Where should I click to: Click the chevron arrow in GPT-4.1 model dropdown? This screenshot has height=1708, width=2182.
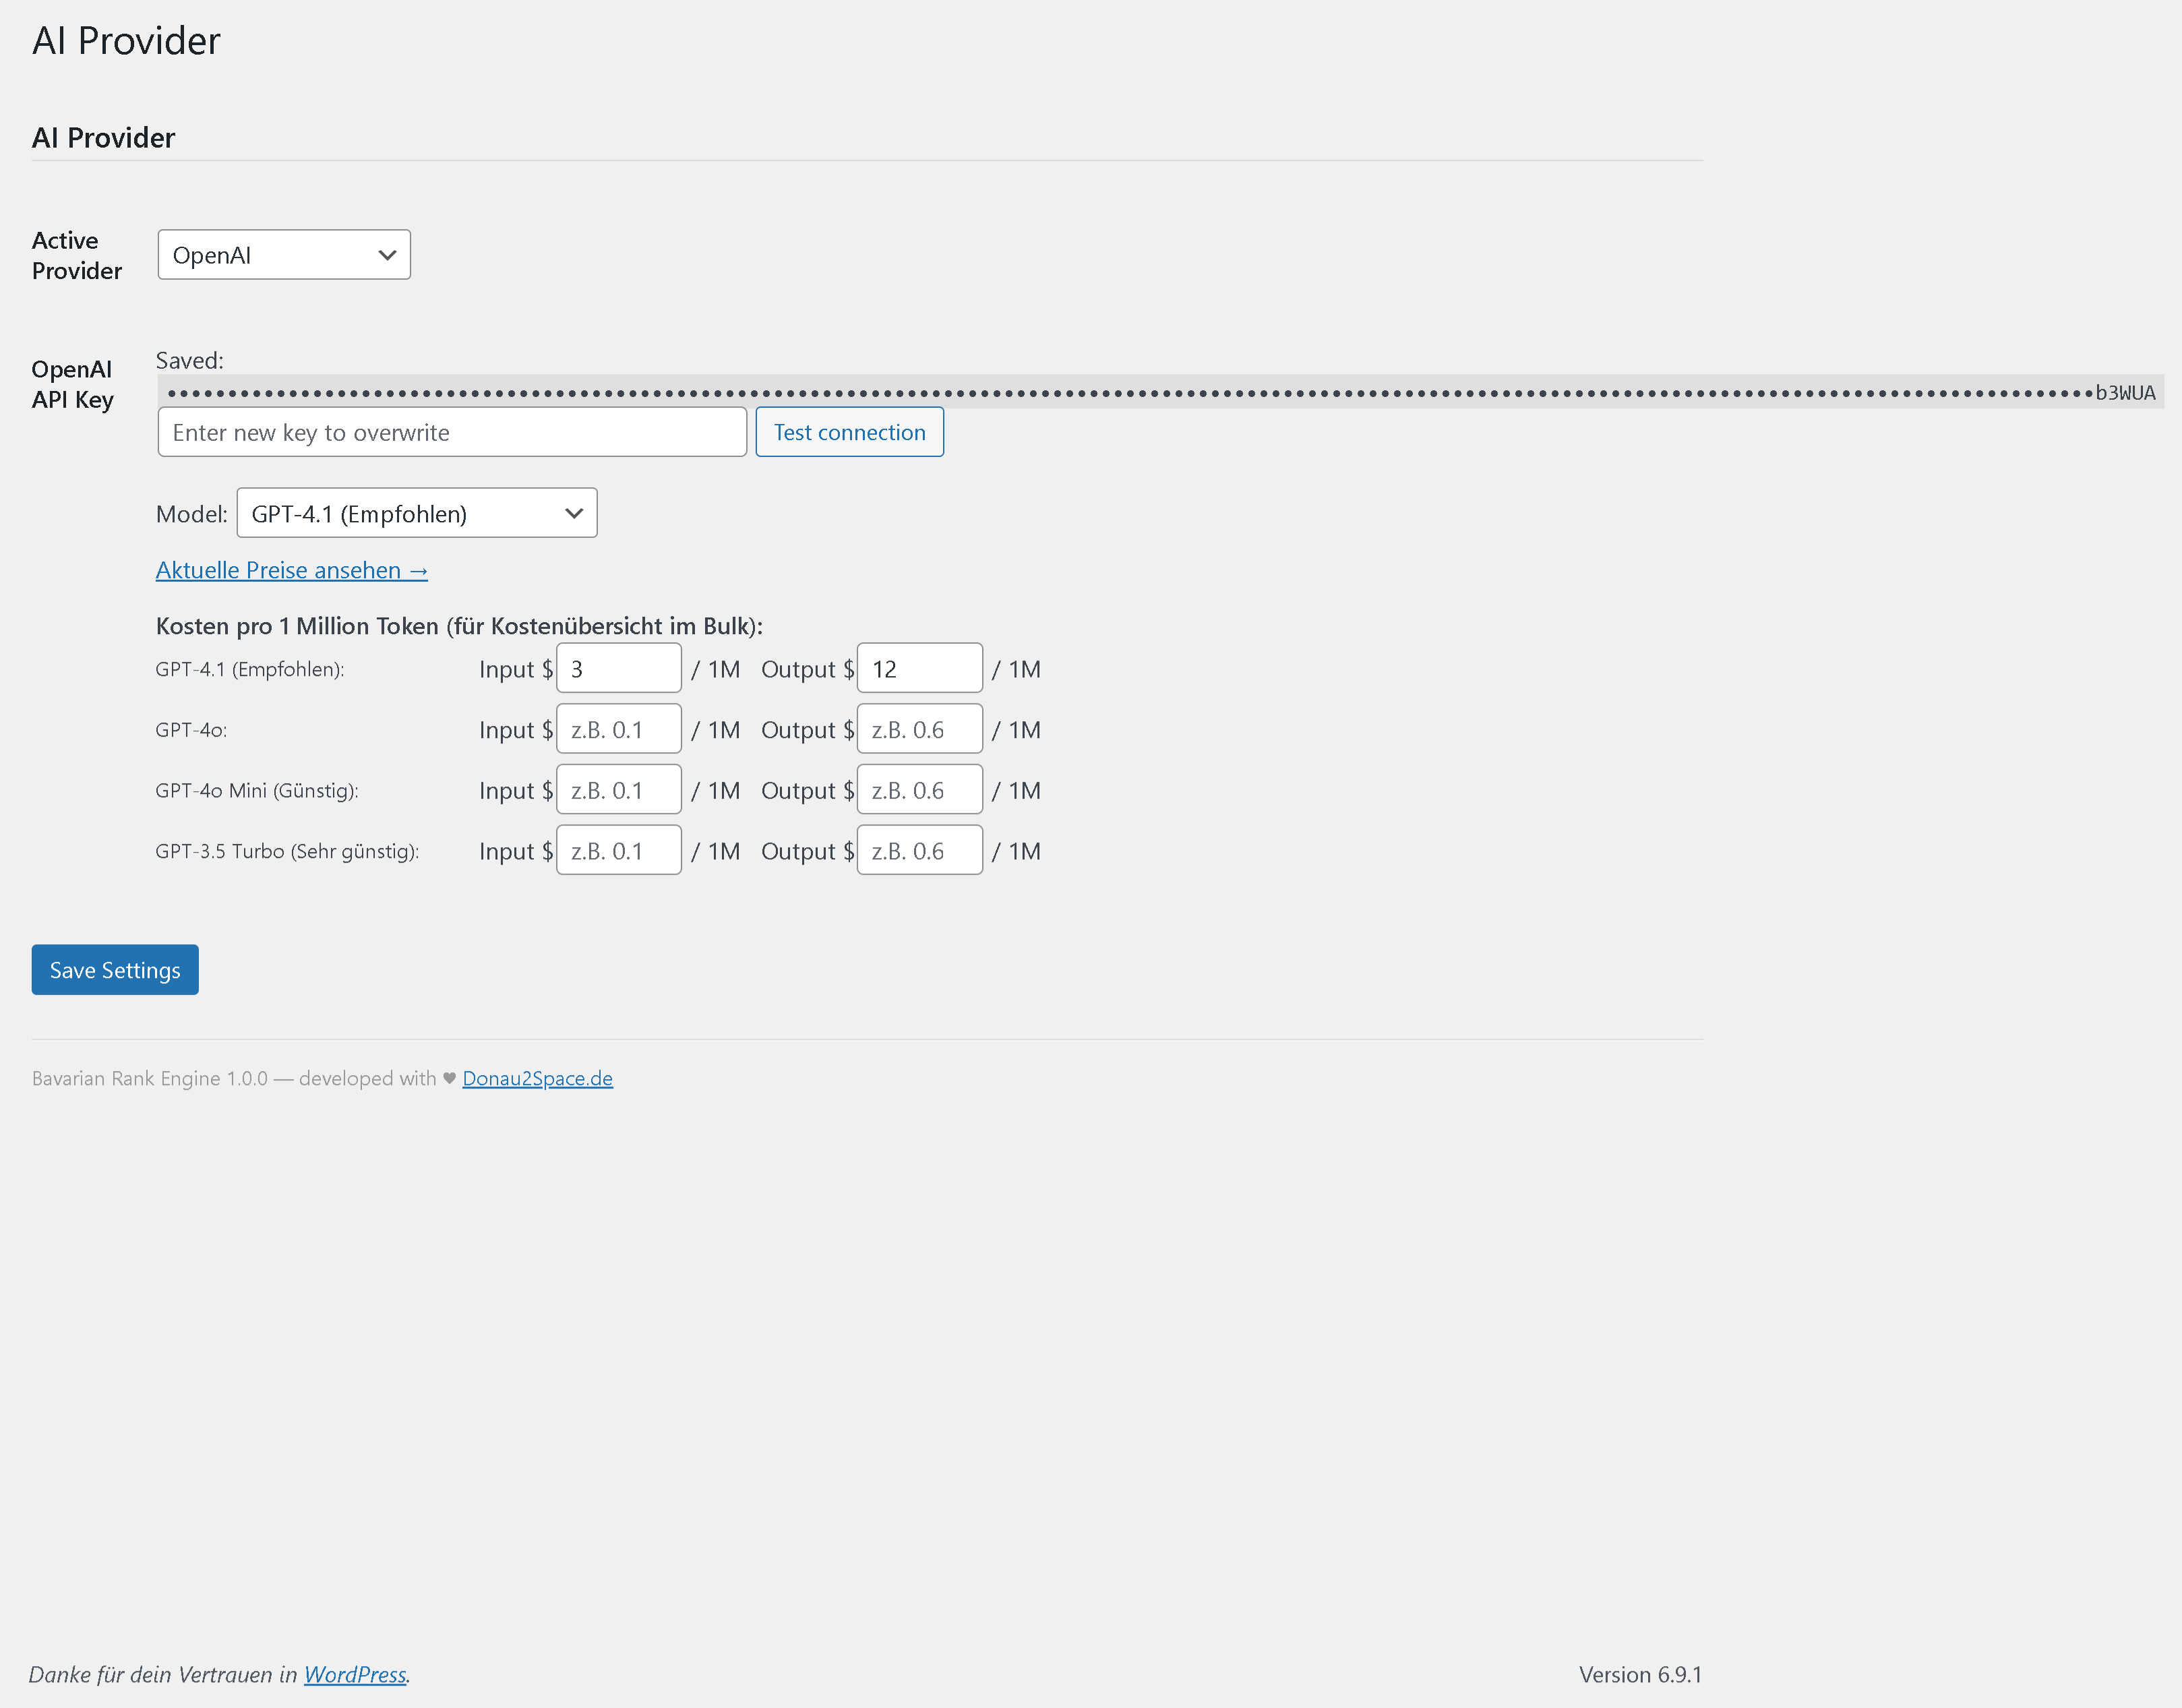click(573, 514)
